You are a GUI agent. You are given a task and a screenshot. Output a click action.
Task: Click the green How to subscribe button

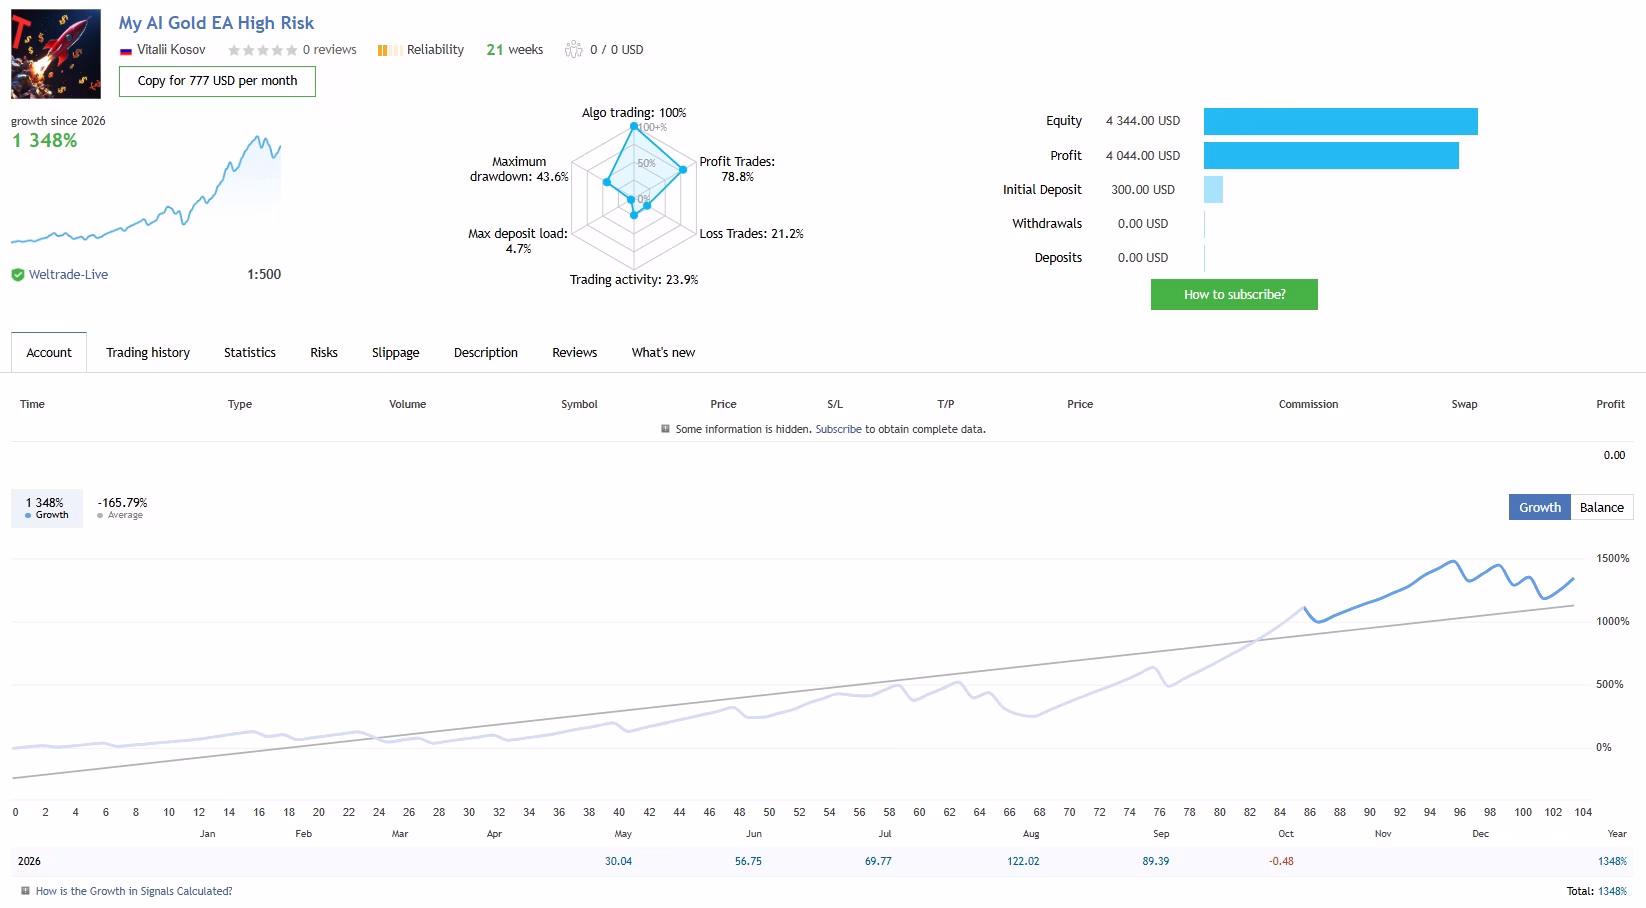1234,294
